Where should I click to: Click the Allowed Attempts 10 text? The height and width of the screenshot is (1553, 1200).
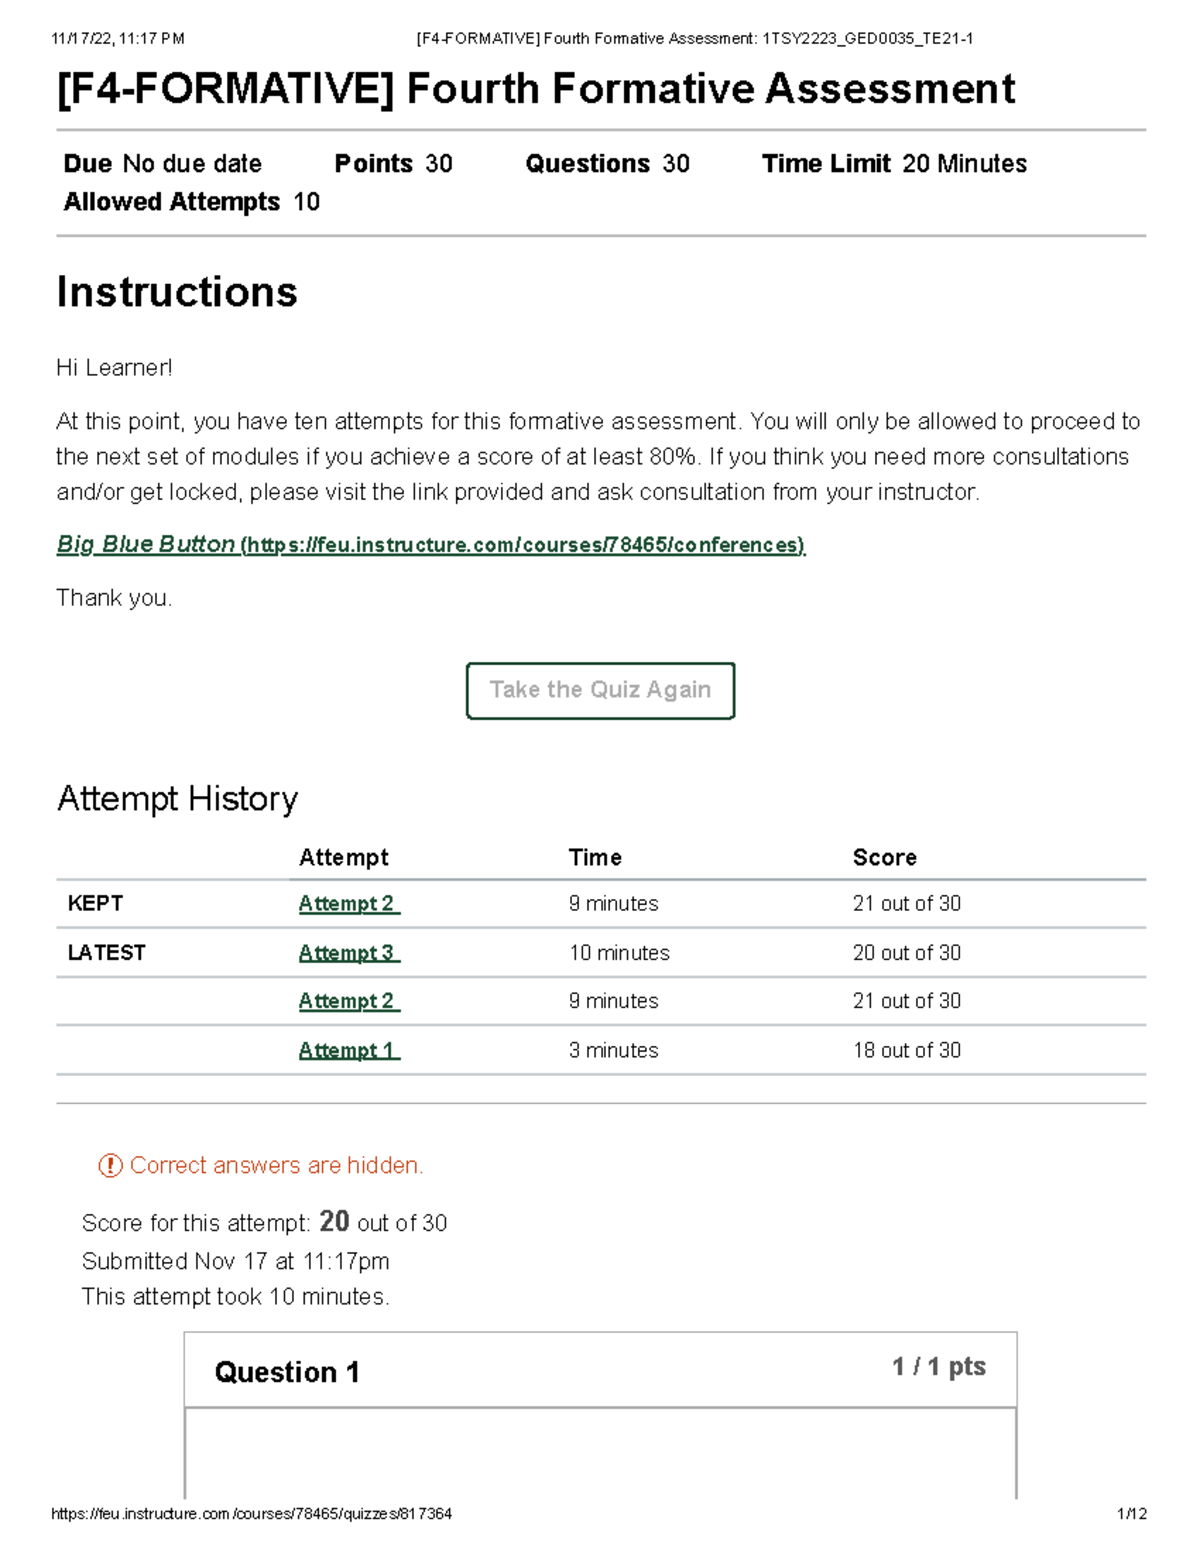tap(191, 202)
